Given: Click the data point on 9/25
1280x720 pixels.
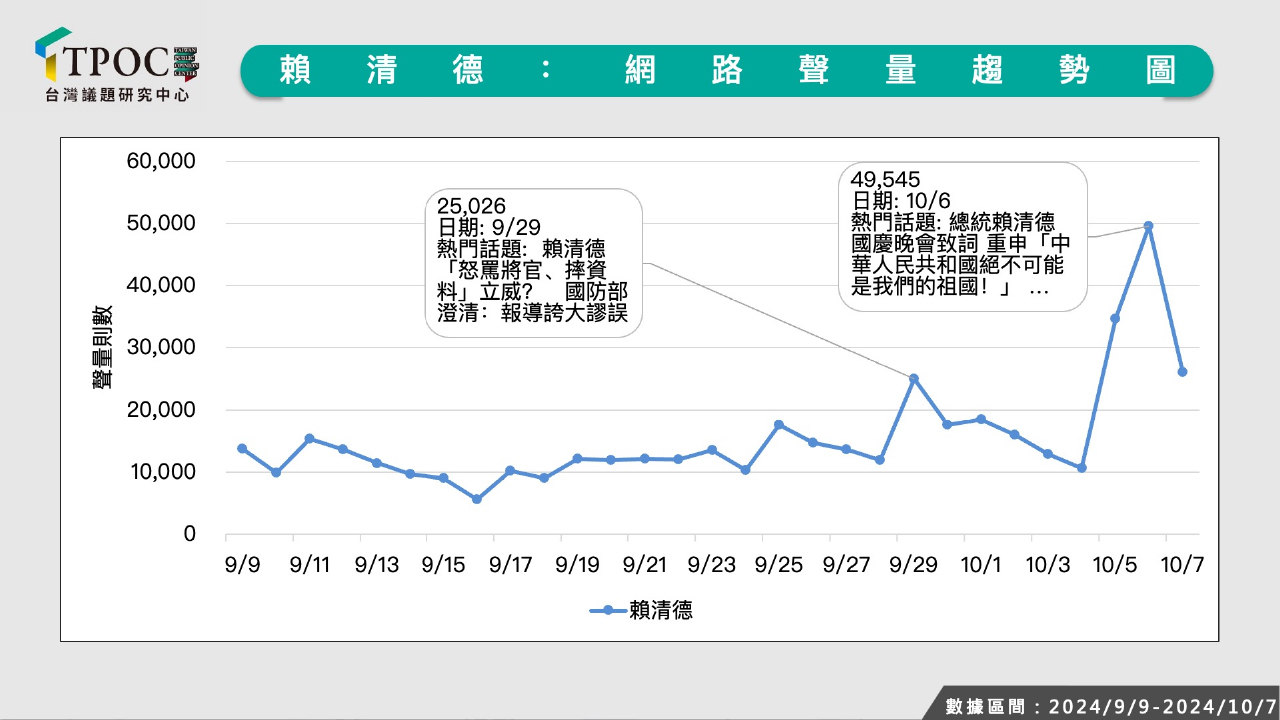Looking at the screenshot, I should (779, 424).
